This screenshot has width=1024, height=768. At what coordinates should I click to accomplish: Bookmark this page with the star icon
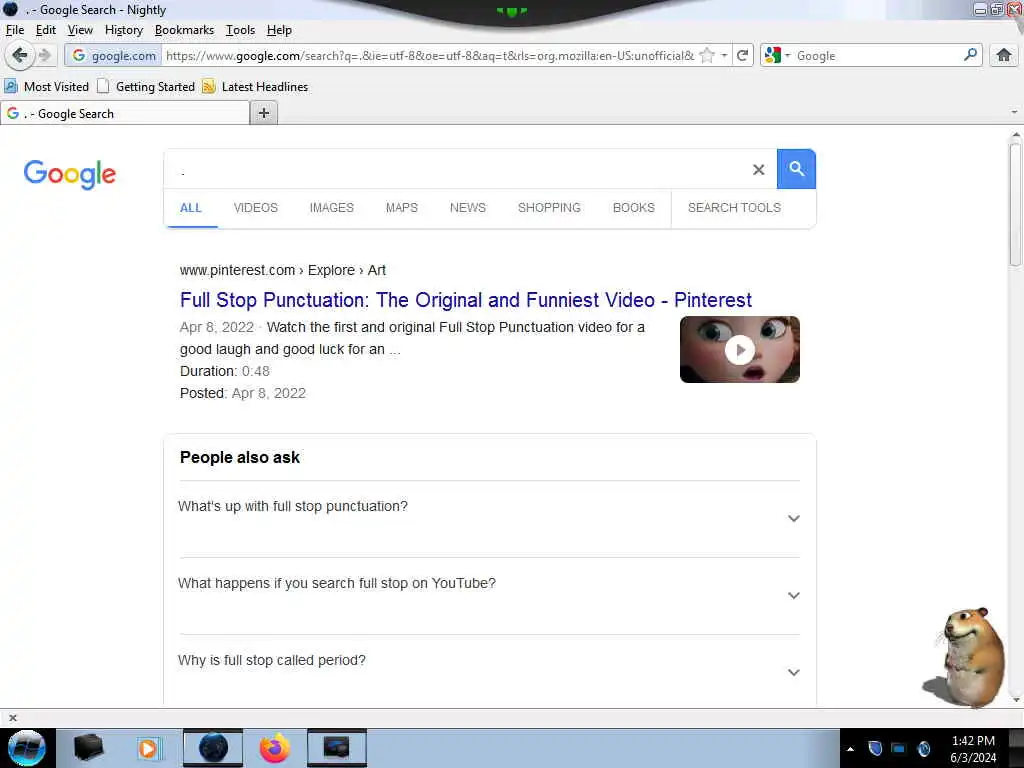pos(707,56)
